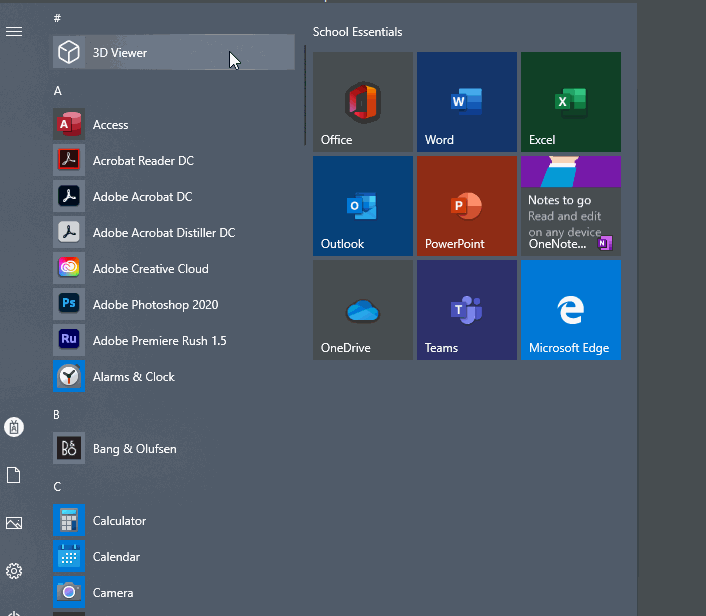Open Acrobat Reader DC
Screen dimensions: 706x616
pyautogui.click(x=174, y=160)
